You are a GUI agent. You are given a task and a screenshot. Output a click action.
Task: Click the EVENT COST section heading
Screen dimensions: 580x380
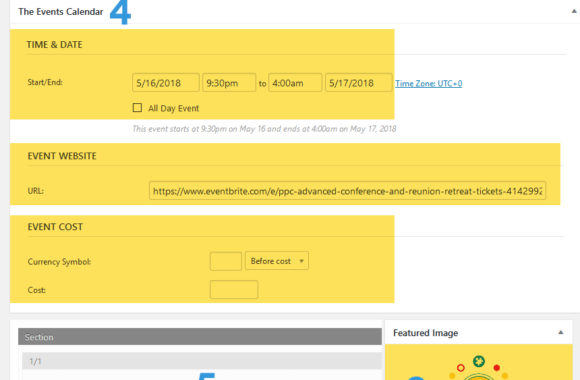[55, 227]
